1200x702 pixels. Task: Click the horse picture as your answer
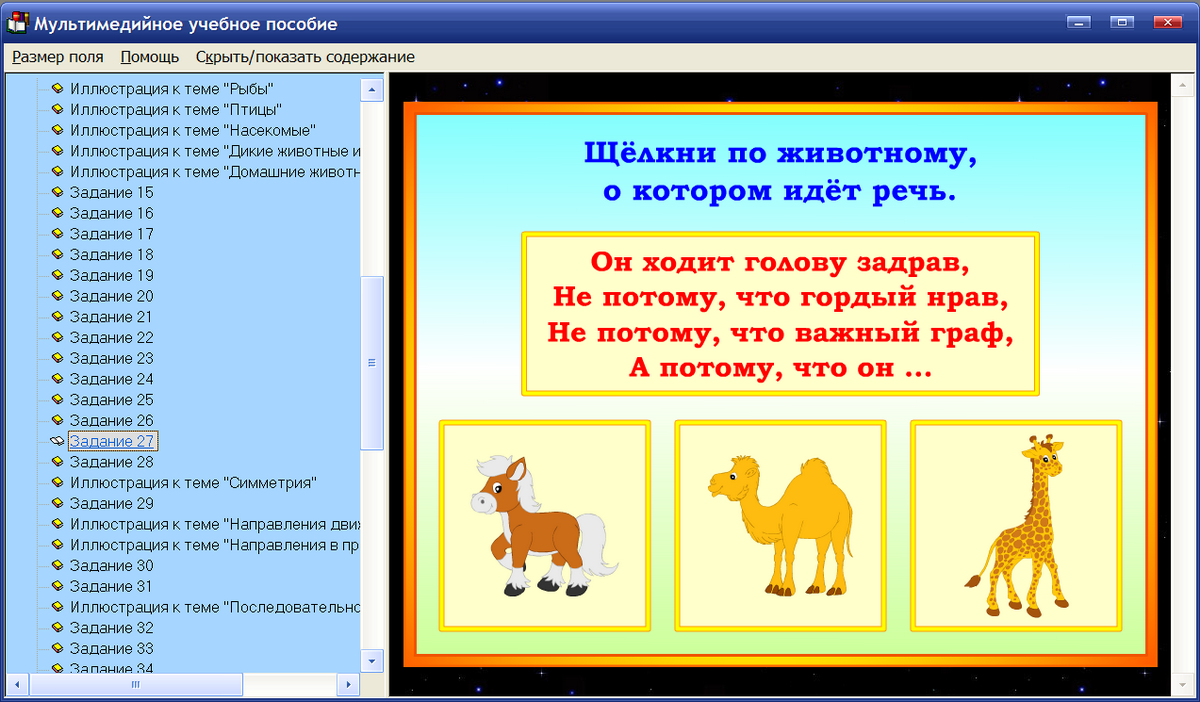click(545, 523)
